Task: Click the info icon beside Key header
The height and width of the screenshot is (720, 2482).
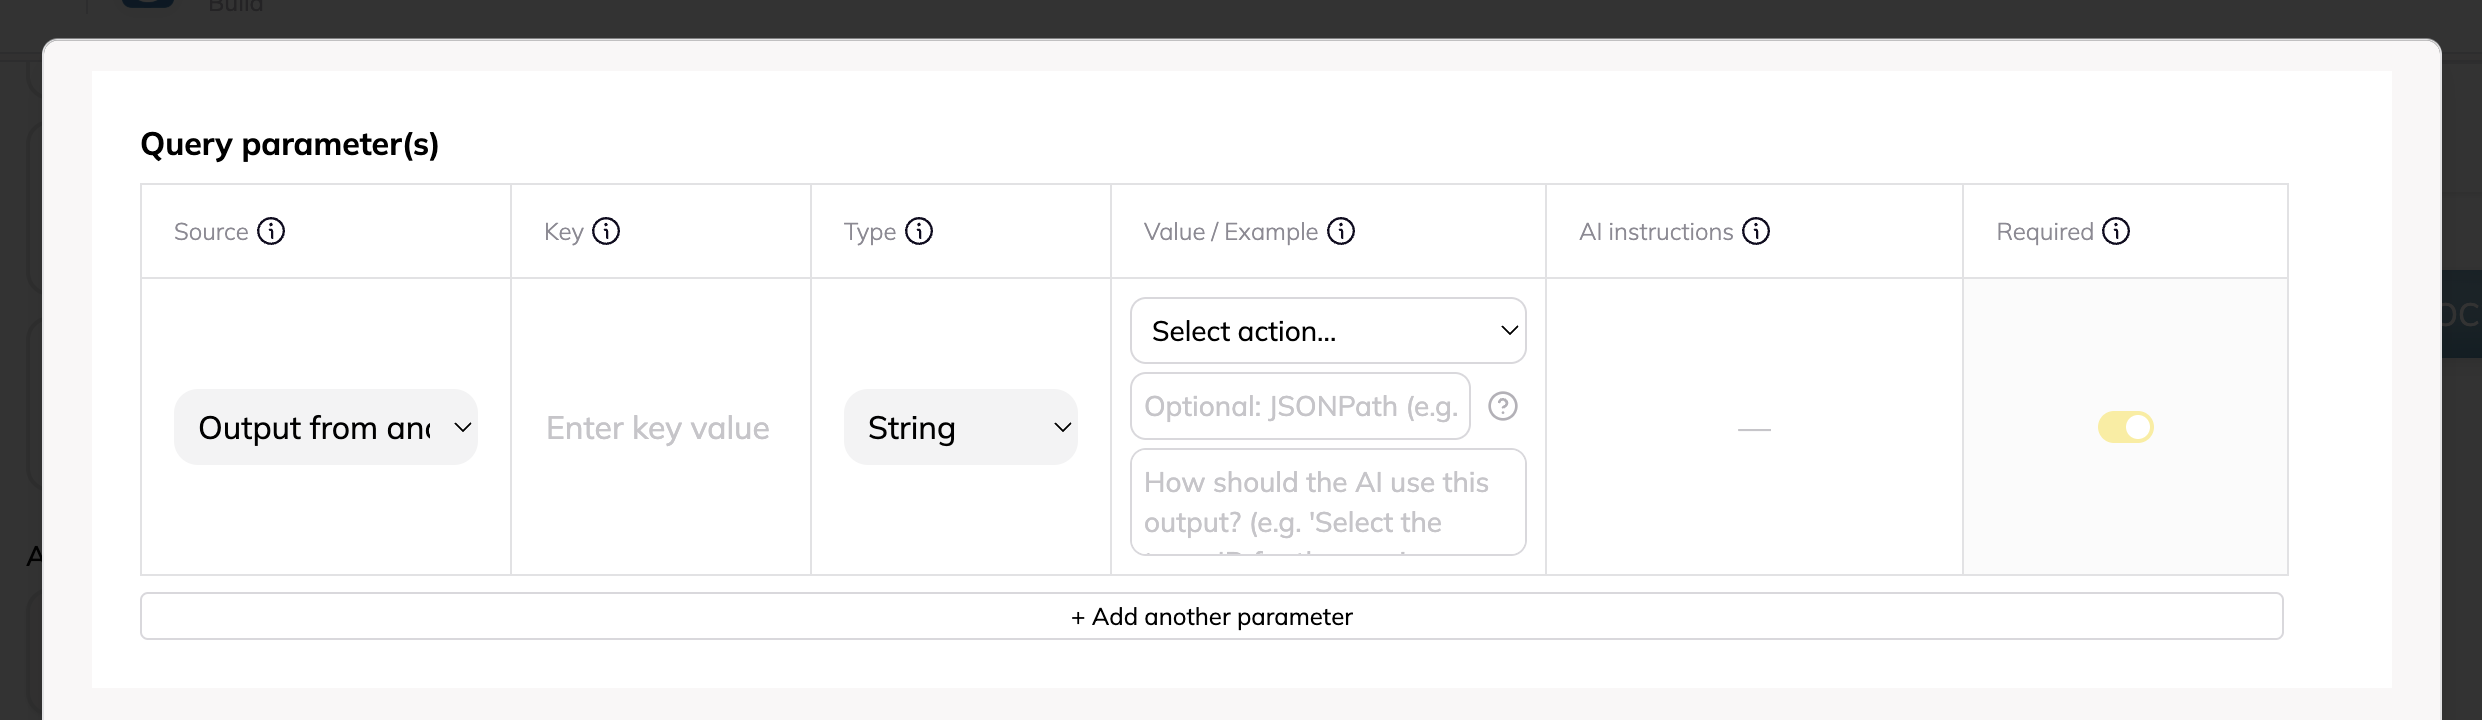Action: click(x=606, y=231)
